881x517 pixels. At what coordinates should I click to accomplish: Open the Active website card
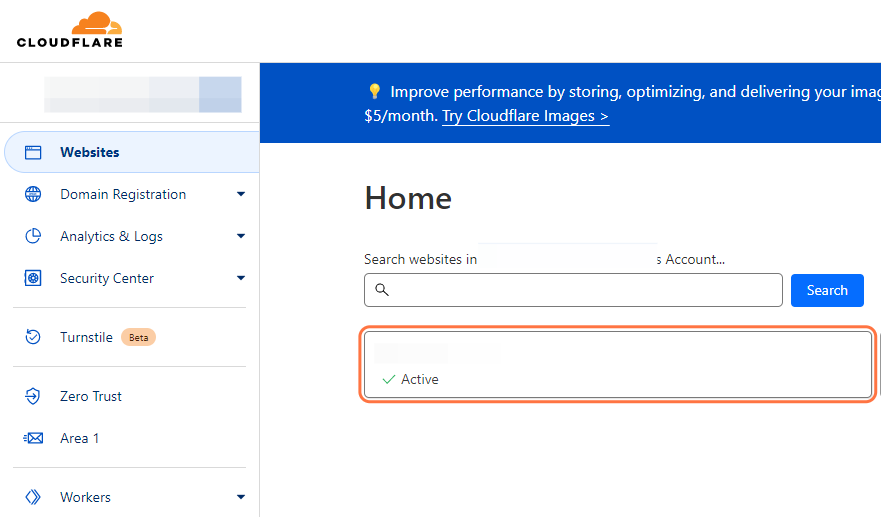[618, 365]
